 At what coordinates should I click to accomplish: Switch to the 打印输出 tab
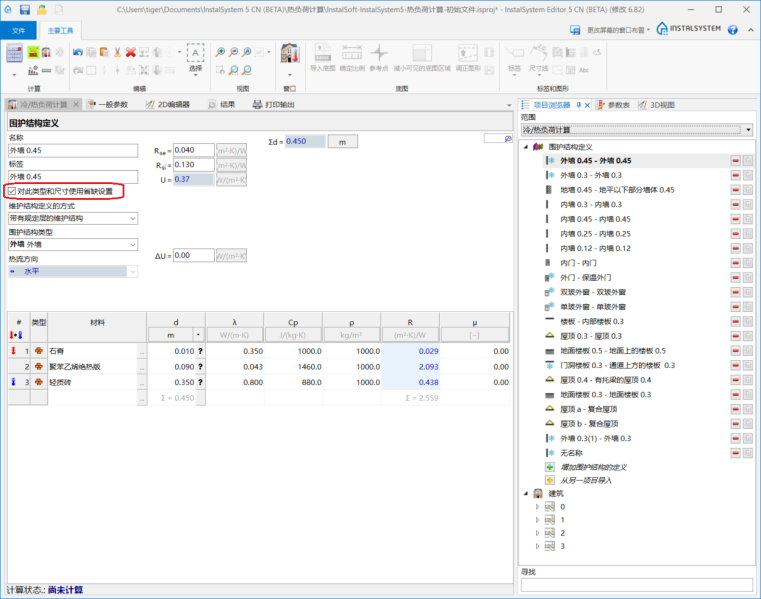click(274, 105)
